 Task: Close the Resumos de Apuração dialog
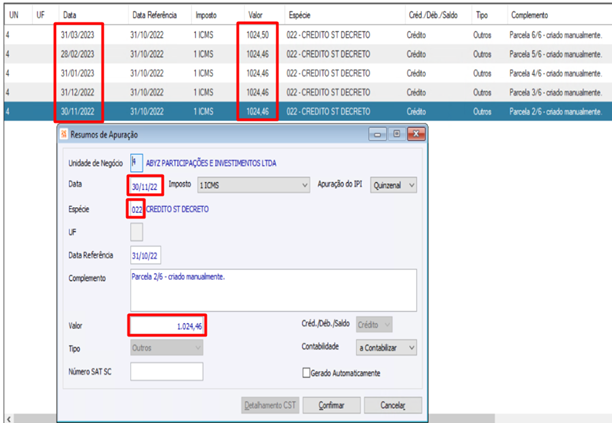416,134
